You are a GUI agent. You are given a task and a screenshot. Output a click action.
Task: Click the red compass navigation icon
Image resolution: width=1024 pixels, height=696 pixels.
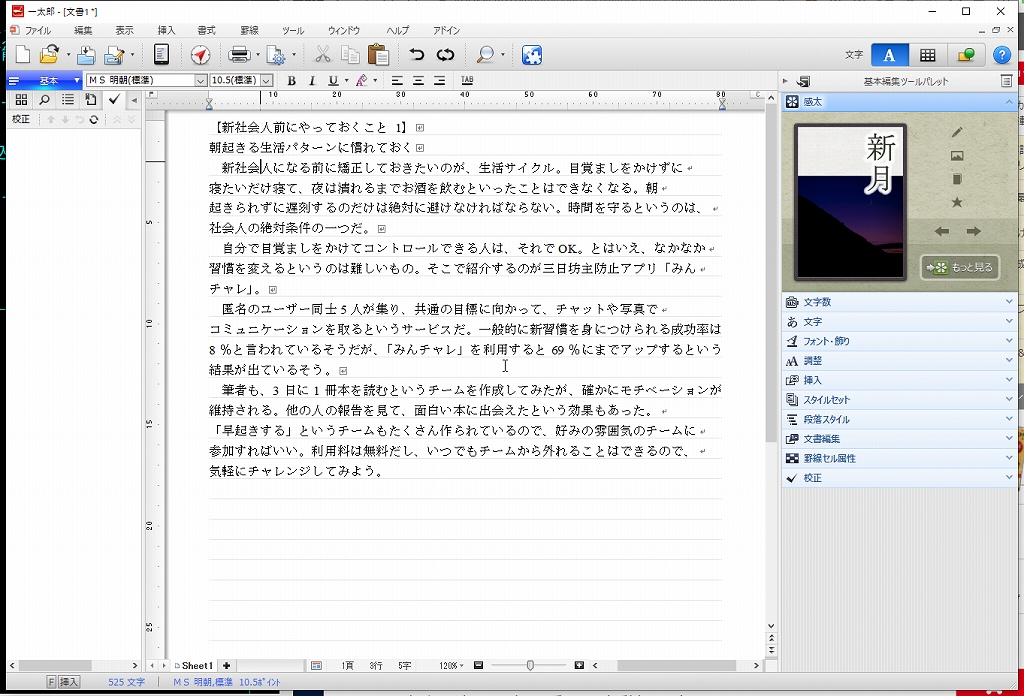point(200,55)
